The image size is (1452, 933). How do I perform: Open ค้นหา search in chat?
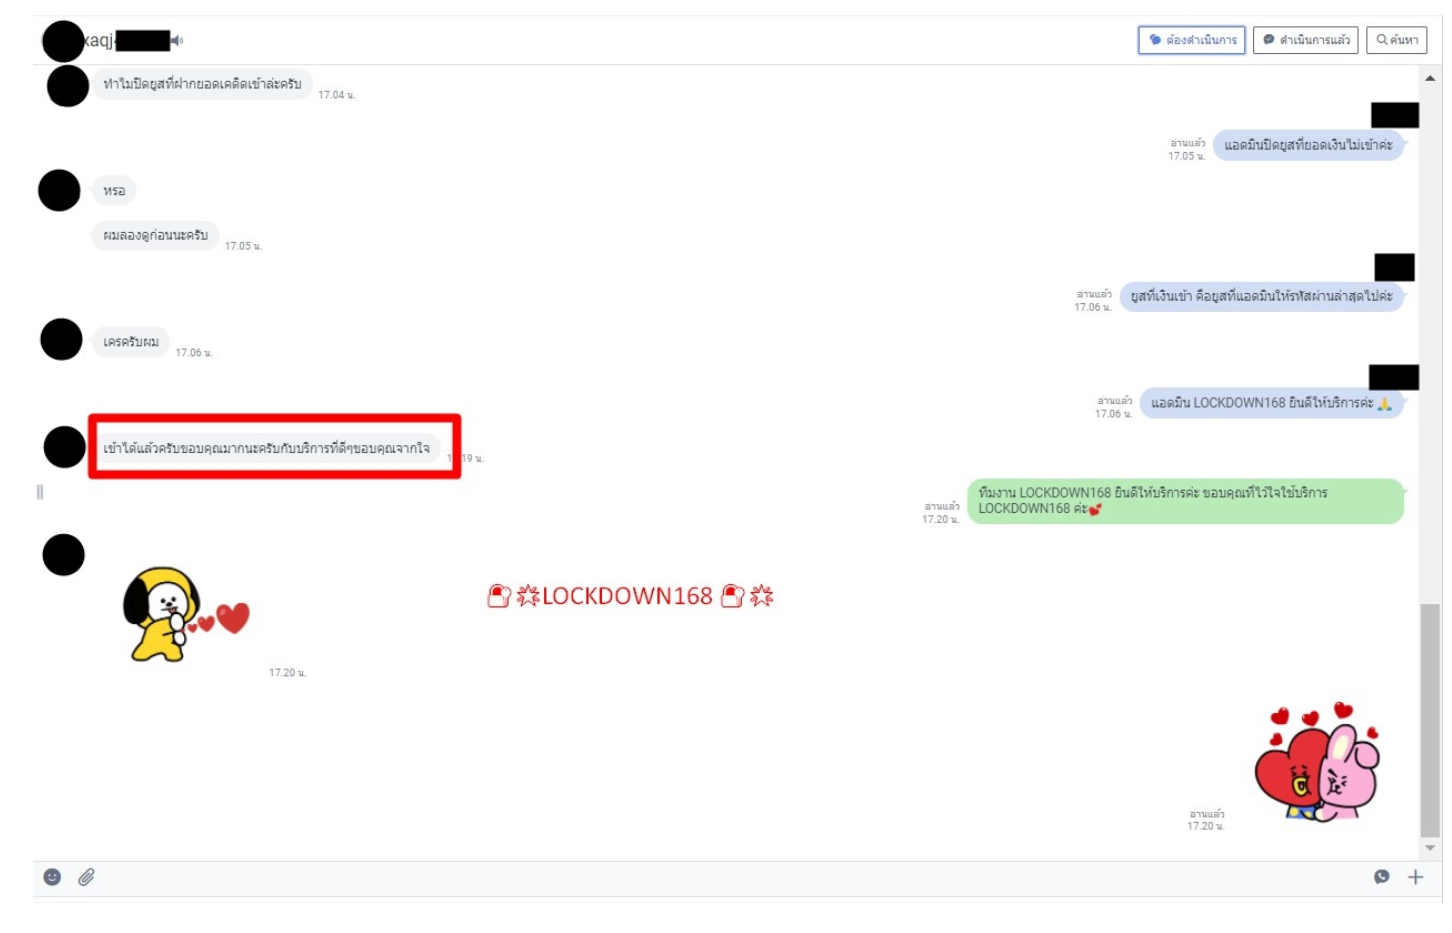(x=1396, y=40)
